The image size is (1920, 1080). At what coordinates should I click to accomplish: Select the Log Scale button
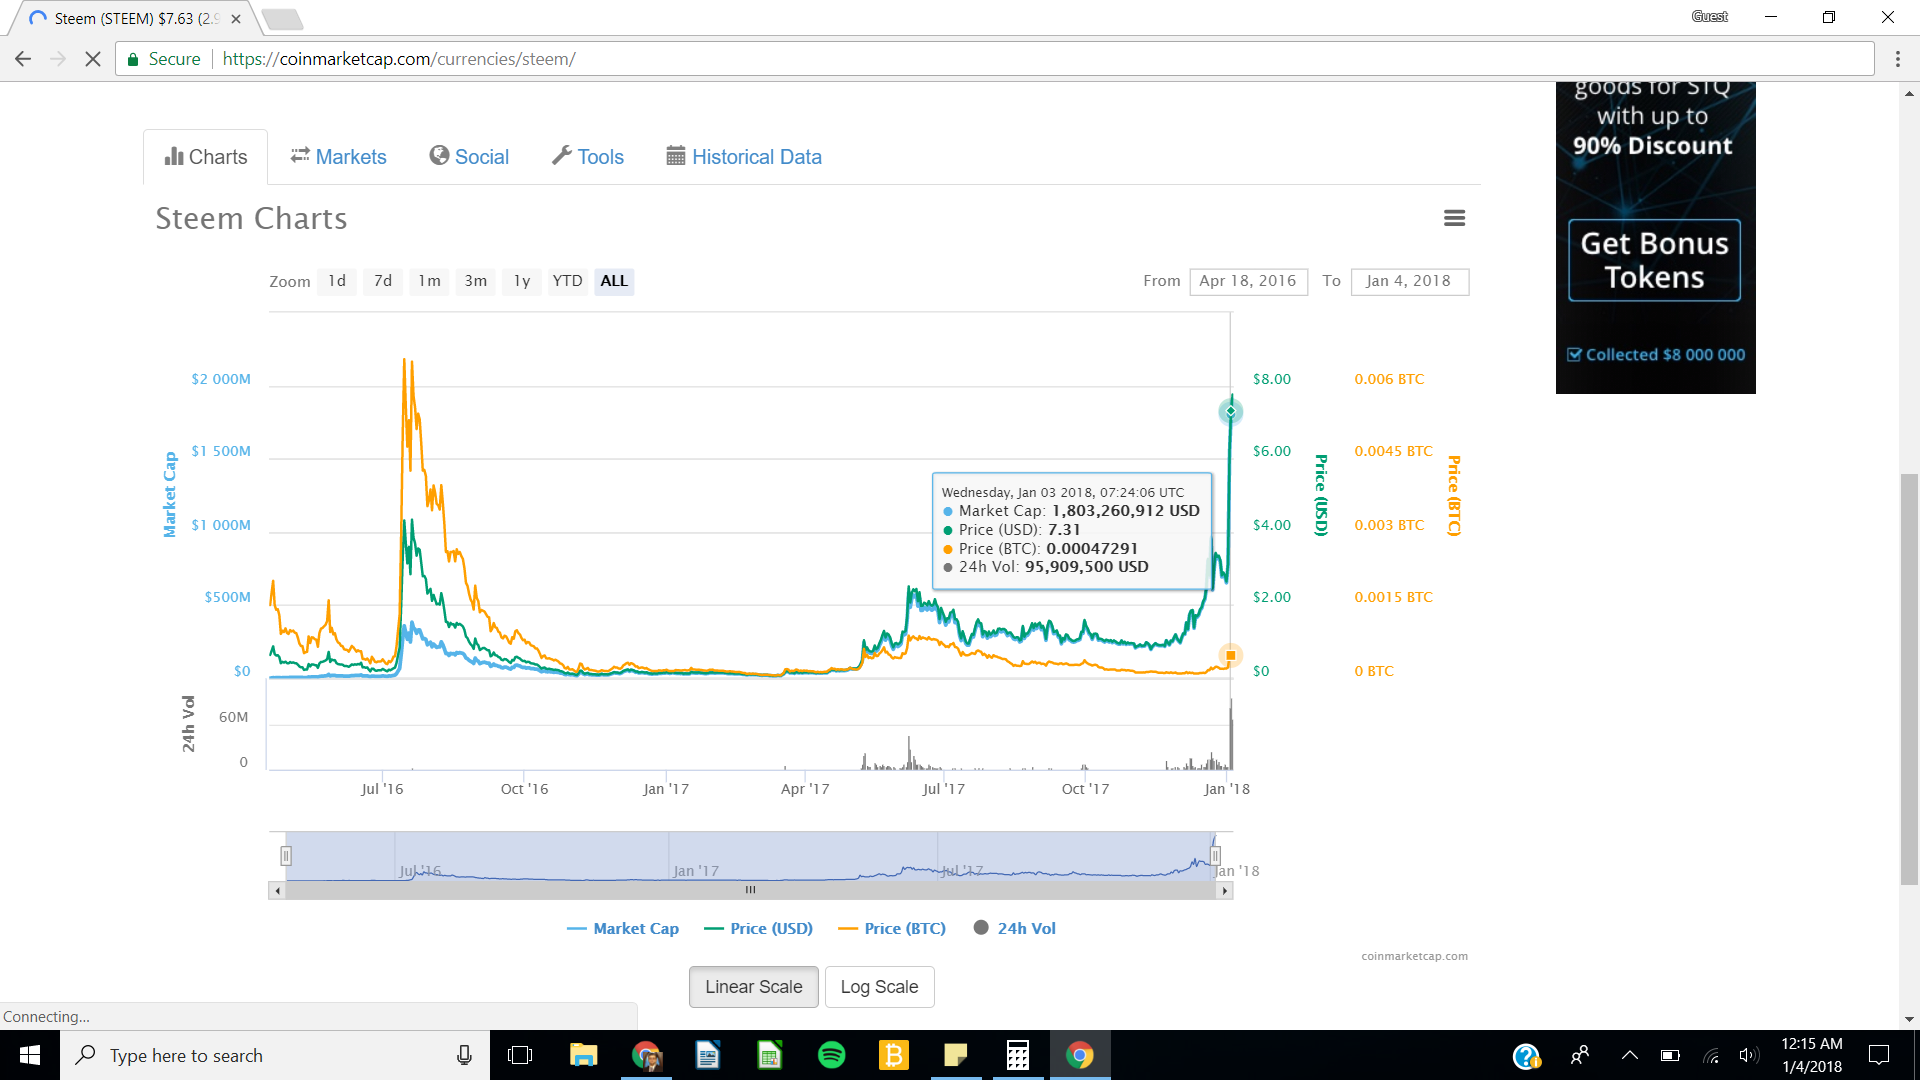tap(879, 987)
